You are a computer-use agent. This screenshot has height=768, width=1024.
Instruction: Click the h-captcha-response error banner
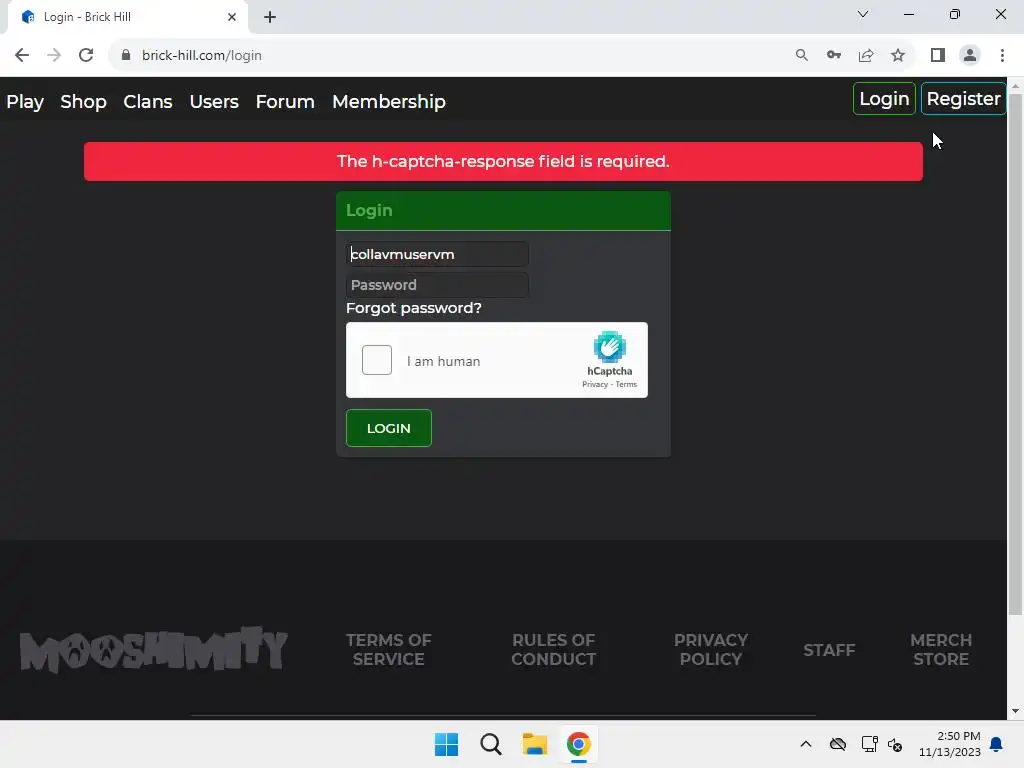[503, 161]
